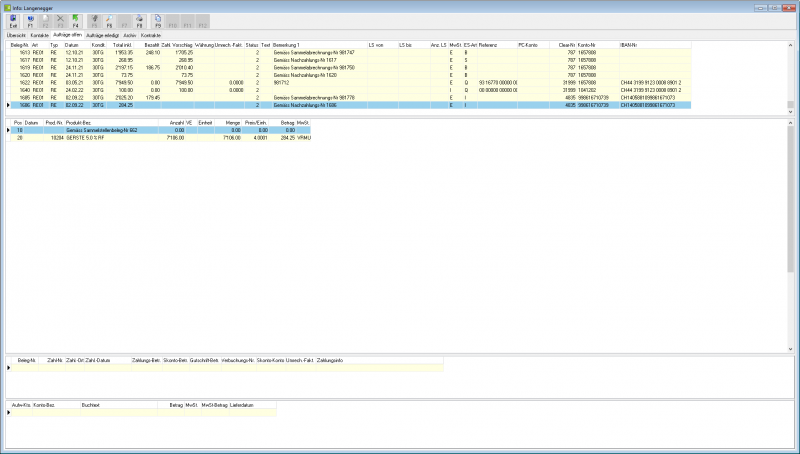Click the F12 toolbar button
Viewport: 800px width, 454px height.
pyautogui.click(x=203, y=21)
